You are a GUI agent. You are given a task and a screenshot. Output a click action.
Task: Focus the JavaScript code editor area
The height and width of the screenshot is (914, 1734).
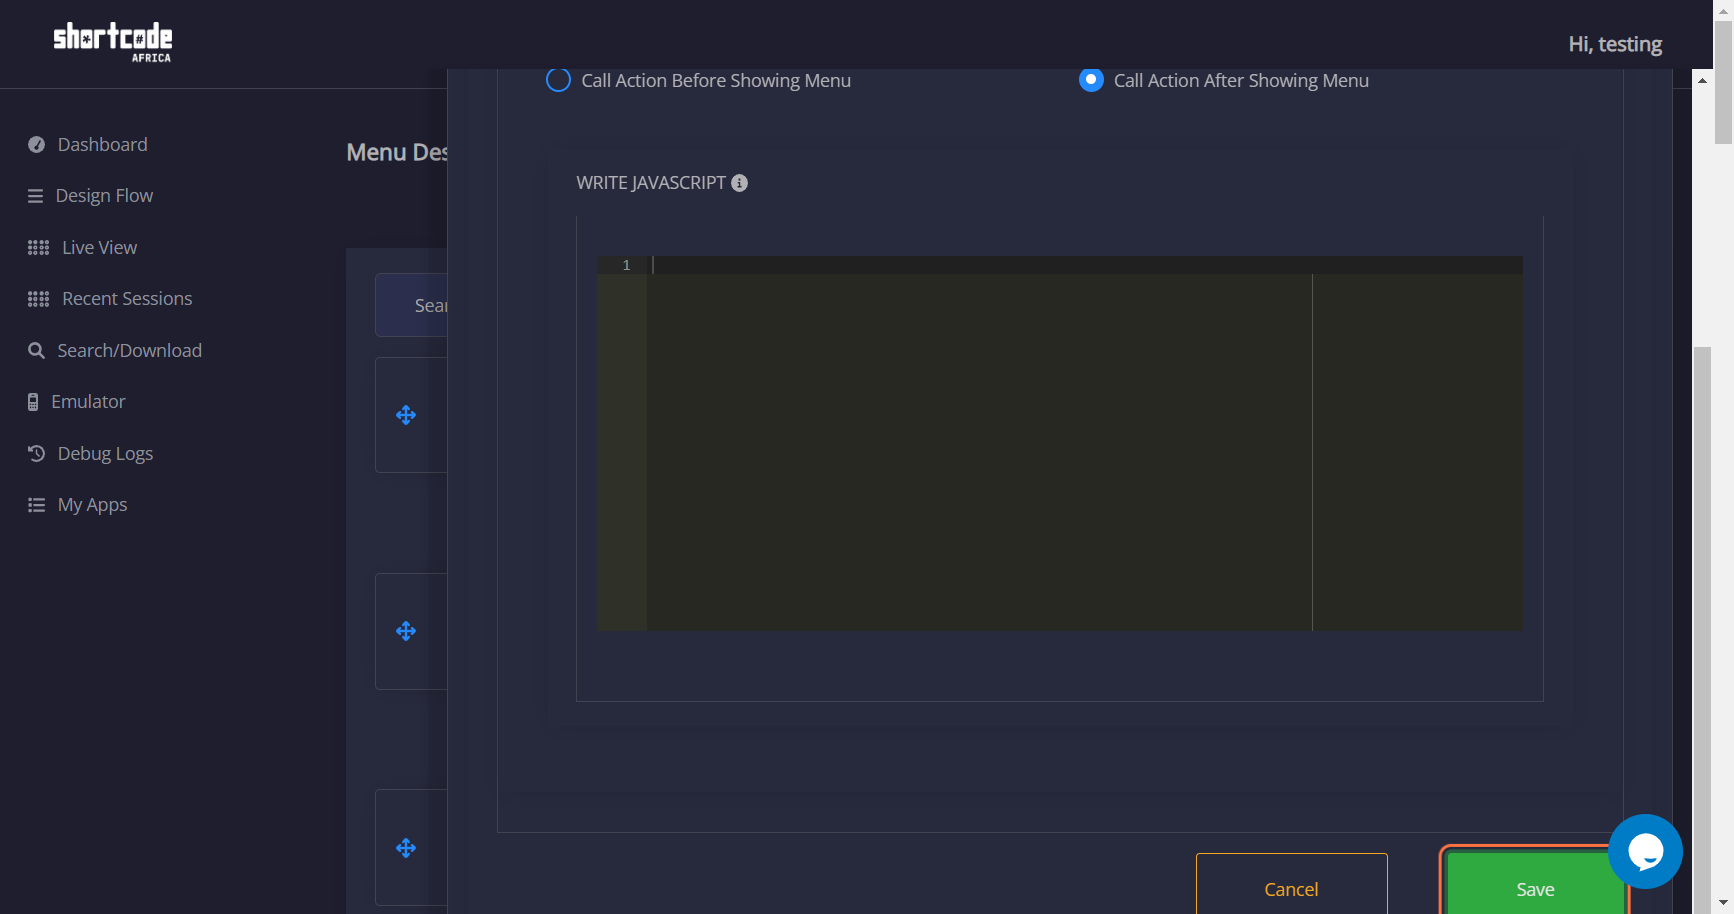tap(1085, 443)
